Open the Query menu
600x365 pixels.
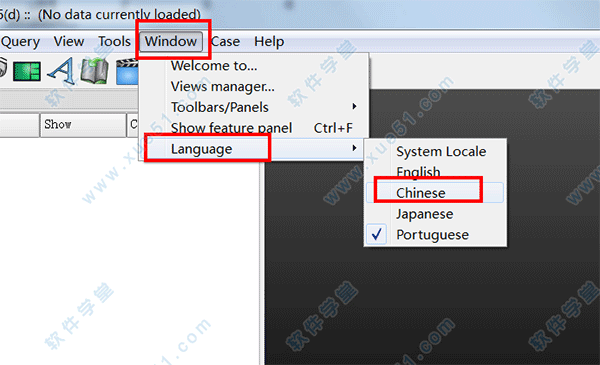tap(20, 41)
